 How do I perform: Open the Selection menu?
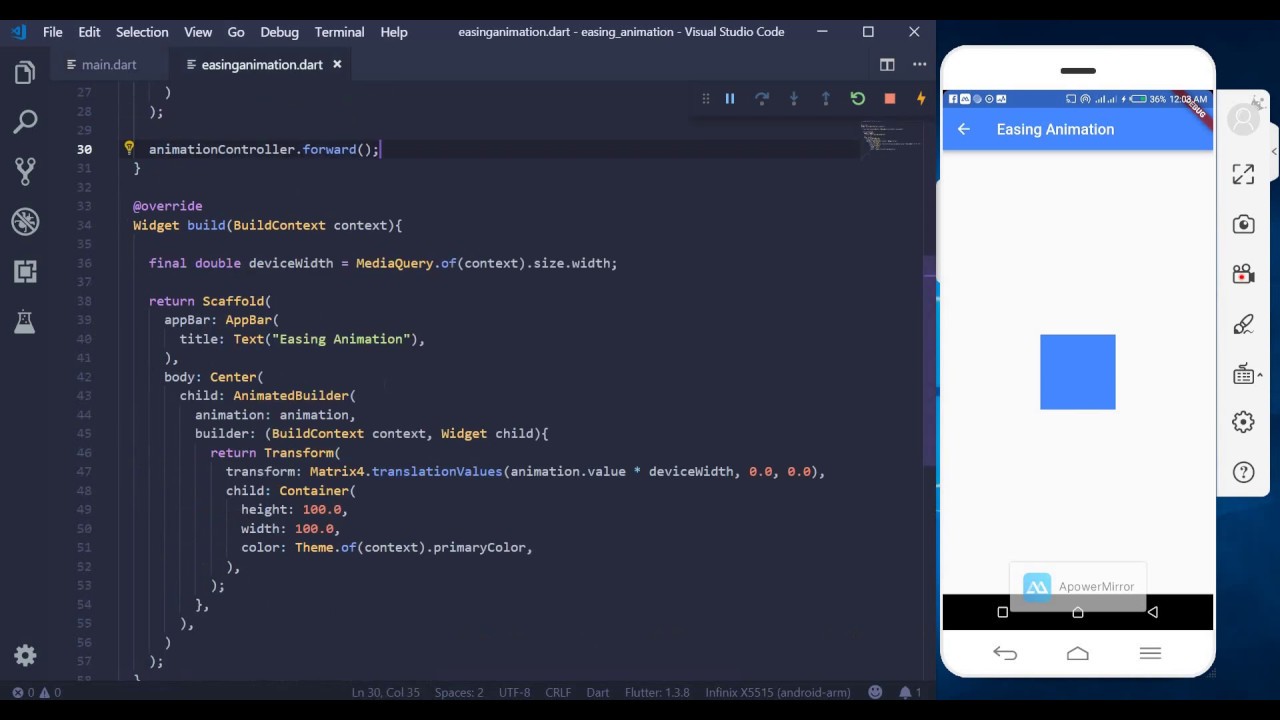pos(142,32)
